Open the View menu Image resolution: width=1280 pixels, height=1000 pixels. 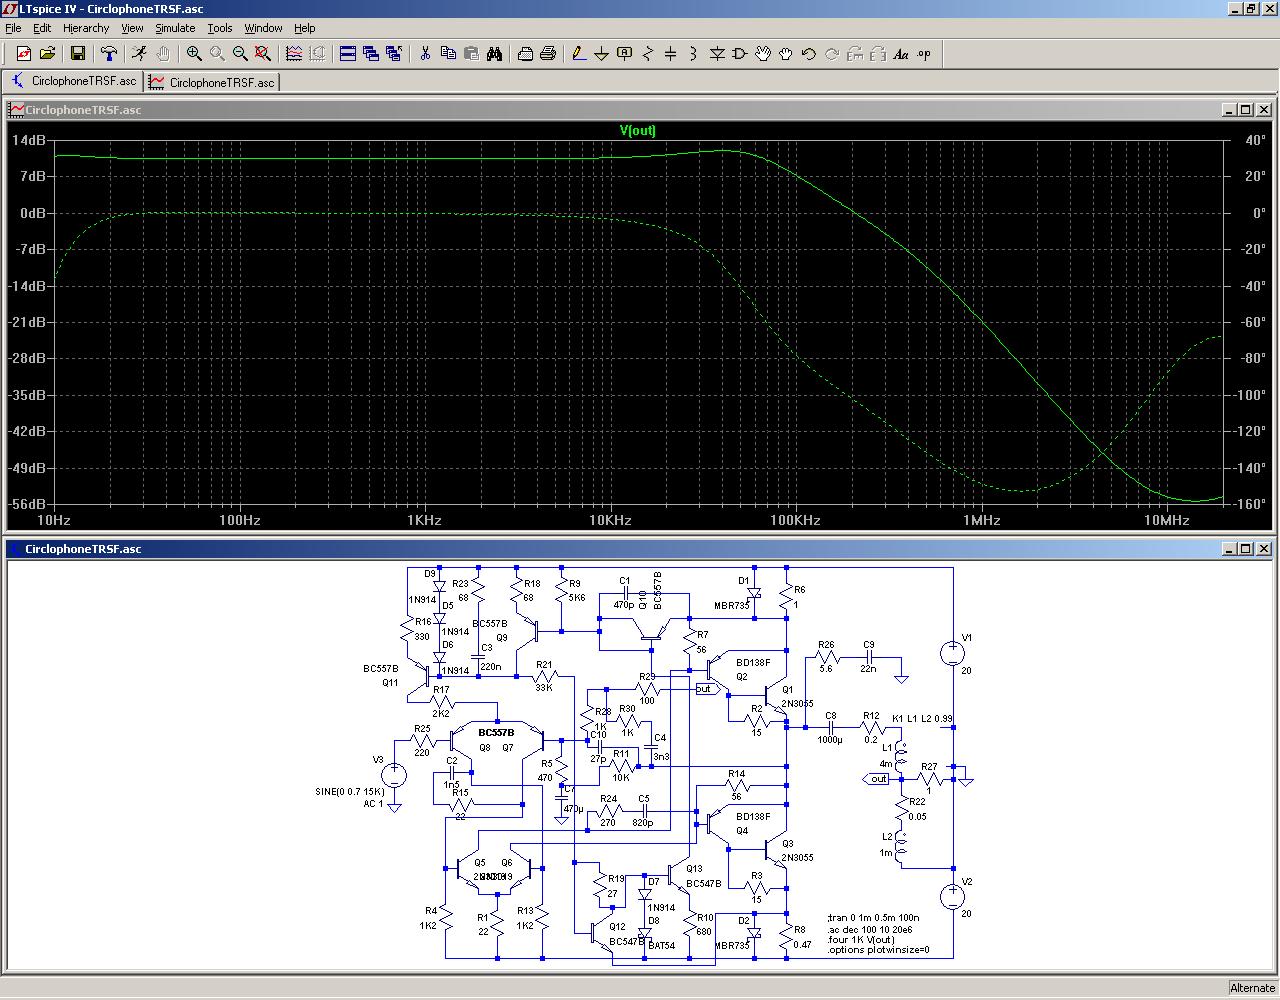[132, 28]
